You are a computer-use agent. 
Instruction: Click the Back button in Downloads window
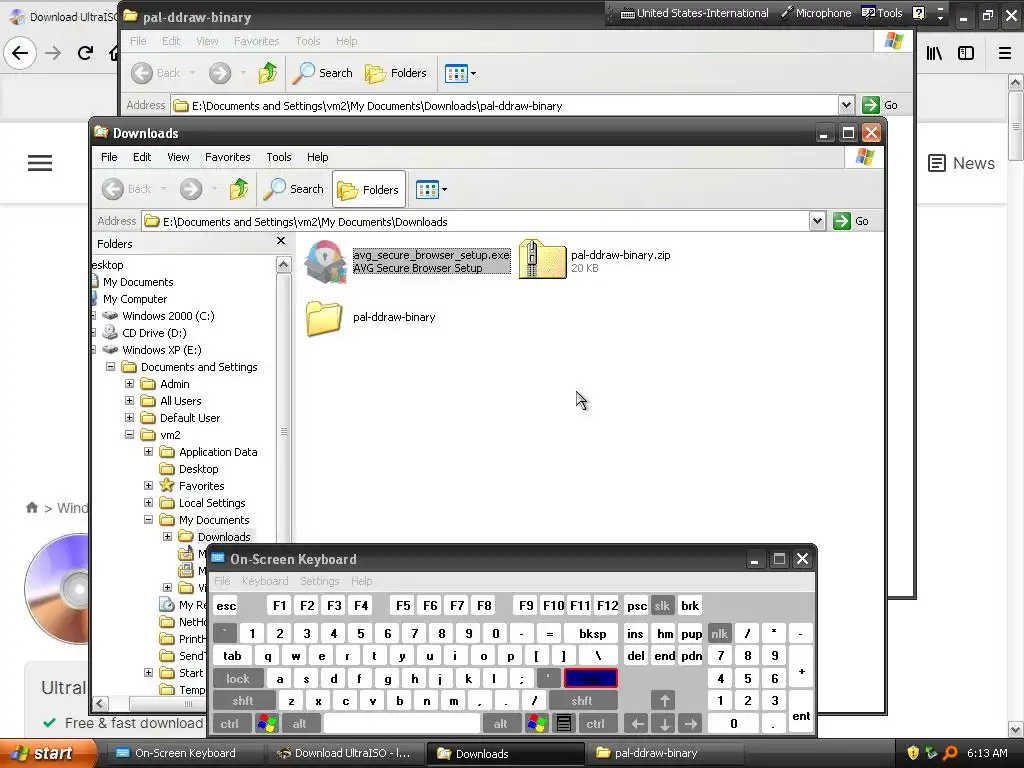coord(128,189)
